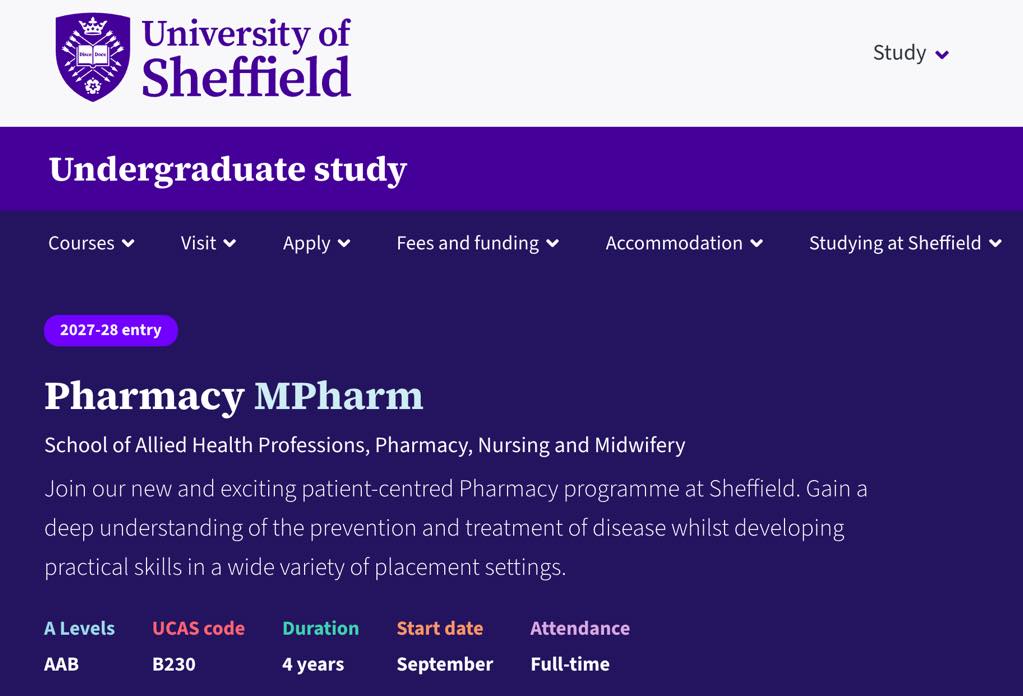Expand the Accommodation chevron arrow
This screenshot has height=696, width=1023.
(757, 243)
